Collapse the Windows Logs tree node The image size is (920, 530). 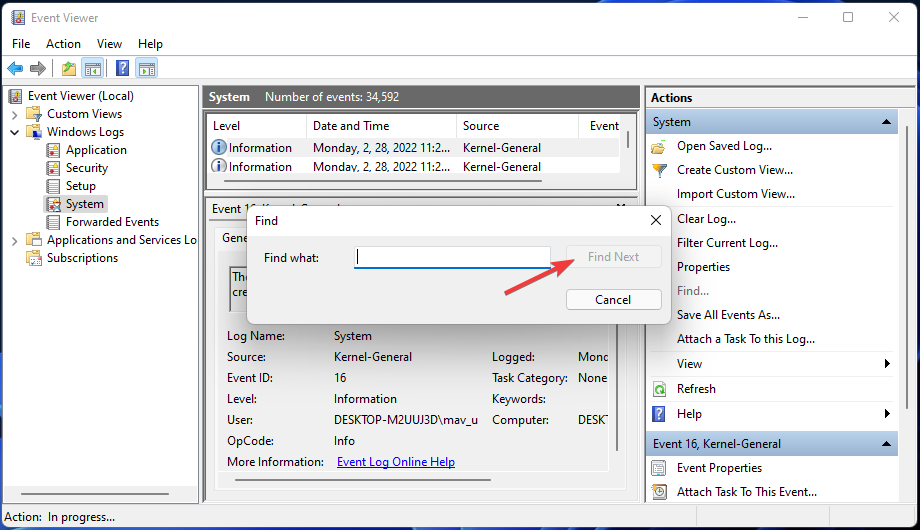tap(15, 132)
